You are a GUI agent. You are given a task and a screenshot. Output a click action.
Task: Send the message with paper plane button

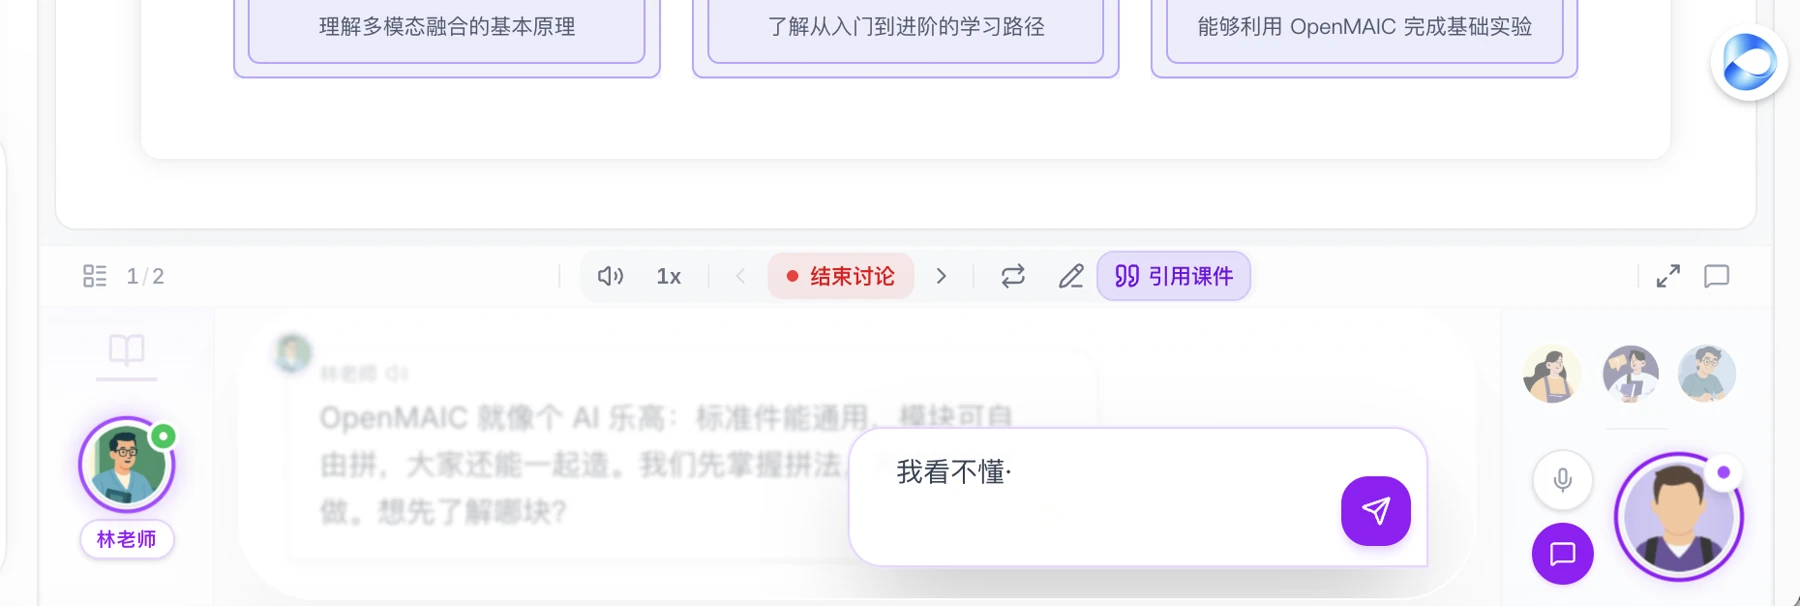point(1376,511)
